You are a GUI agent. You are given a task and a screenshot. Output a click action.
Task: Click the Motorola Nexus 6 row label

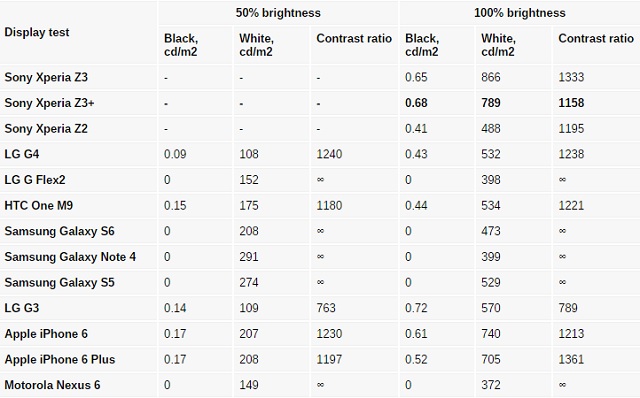coord(52,385)
